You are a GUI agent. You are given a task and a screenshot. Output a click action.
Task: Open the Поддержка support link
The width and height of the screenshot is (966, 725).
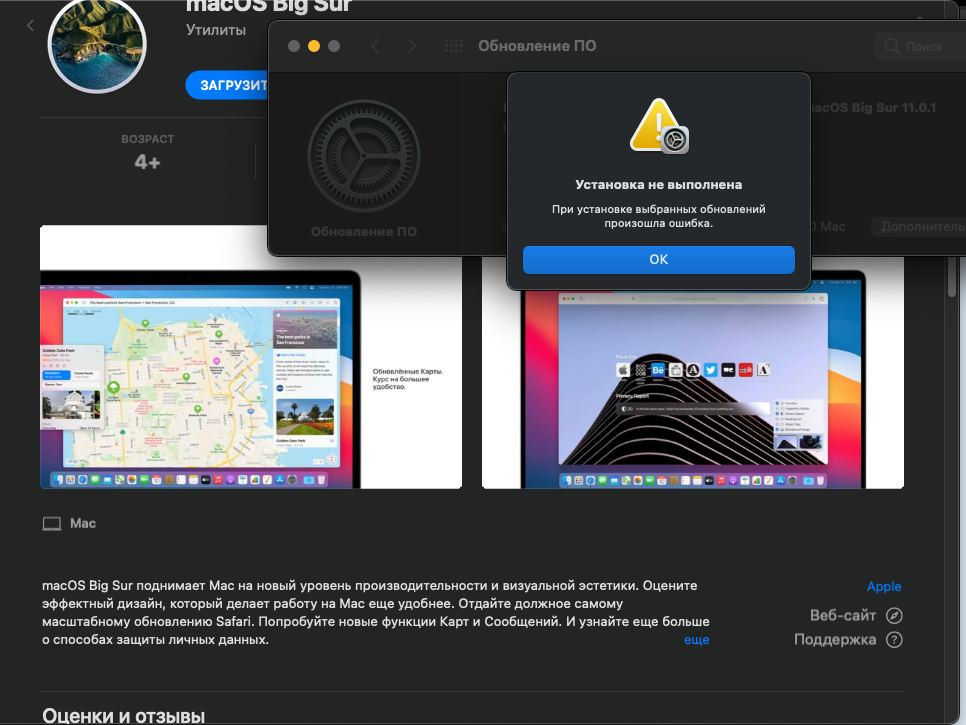point(835,640)
